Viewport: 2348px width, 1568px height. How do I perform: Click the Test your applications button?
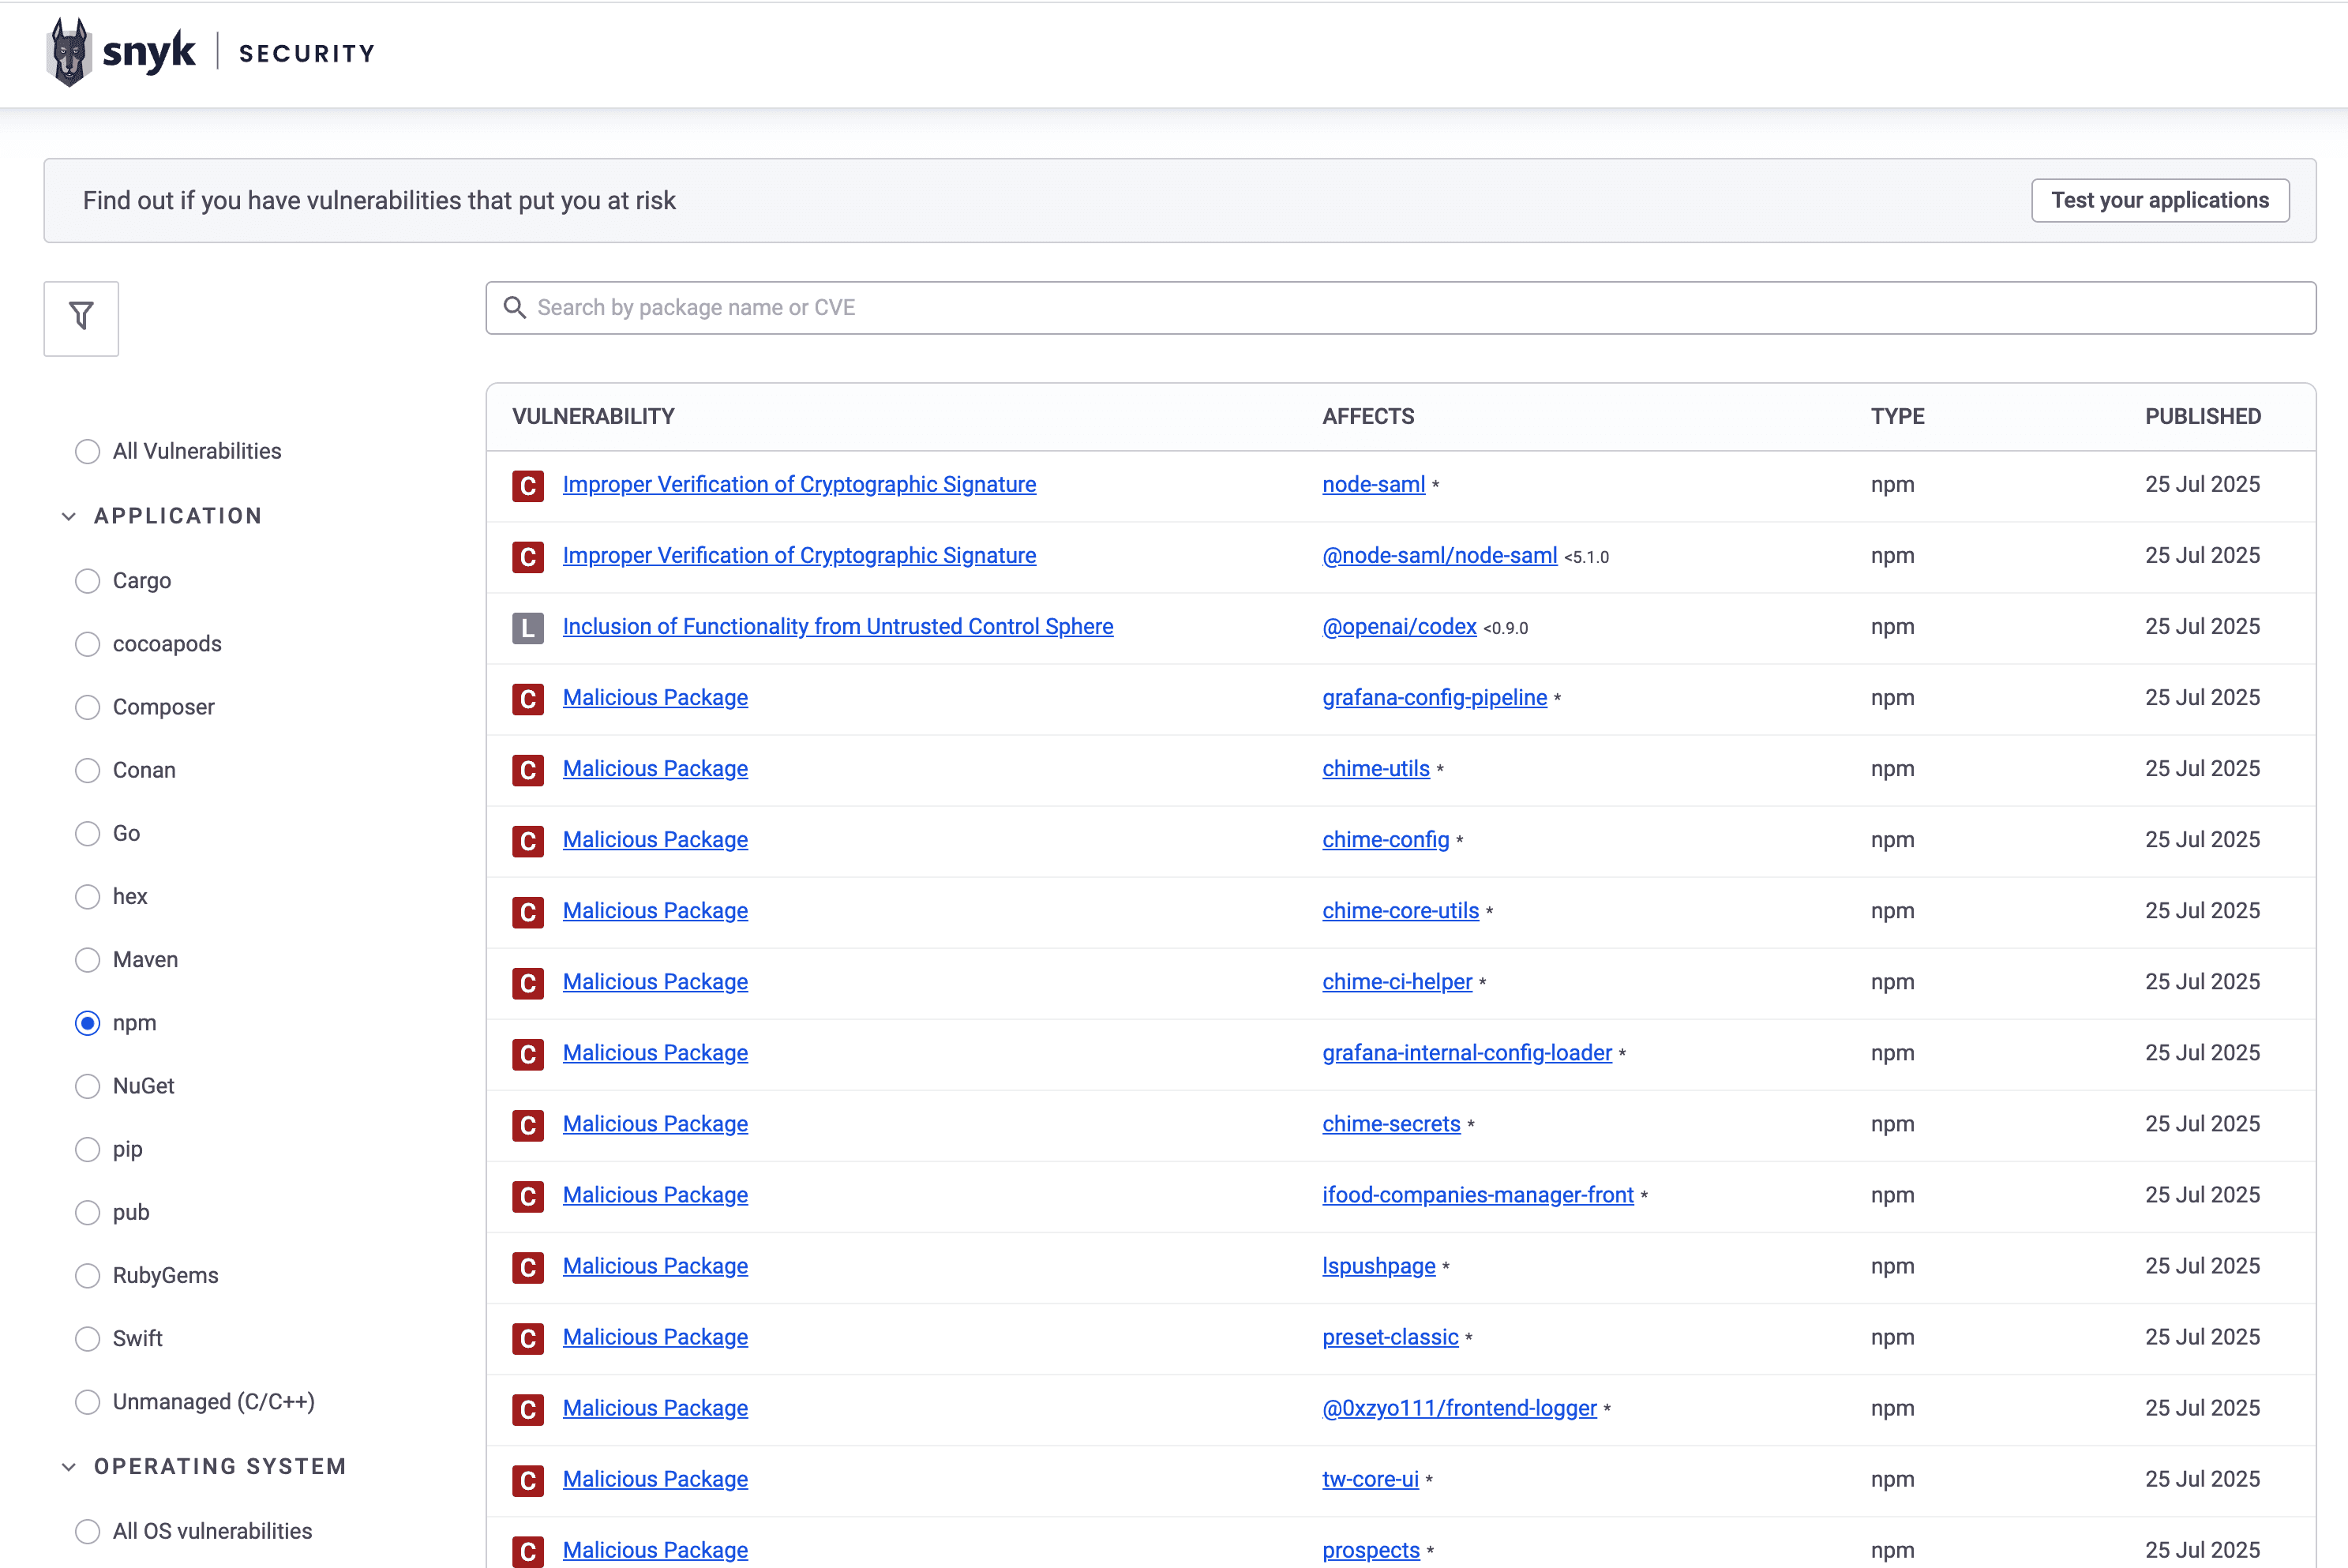point(2160,200)
